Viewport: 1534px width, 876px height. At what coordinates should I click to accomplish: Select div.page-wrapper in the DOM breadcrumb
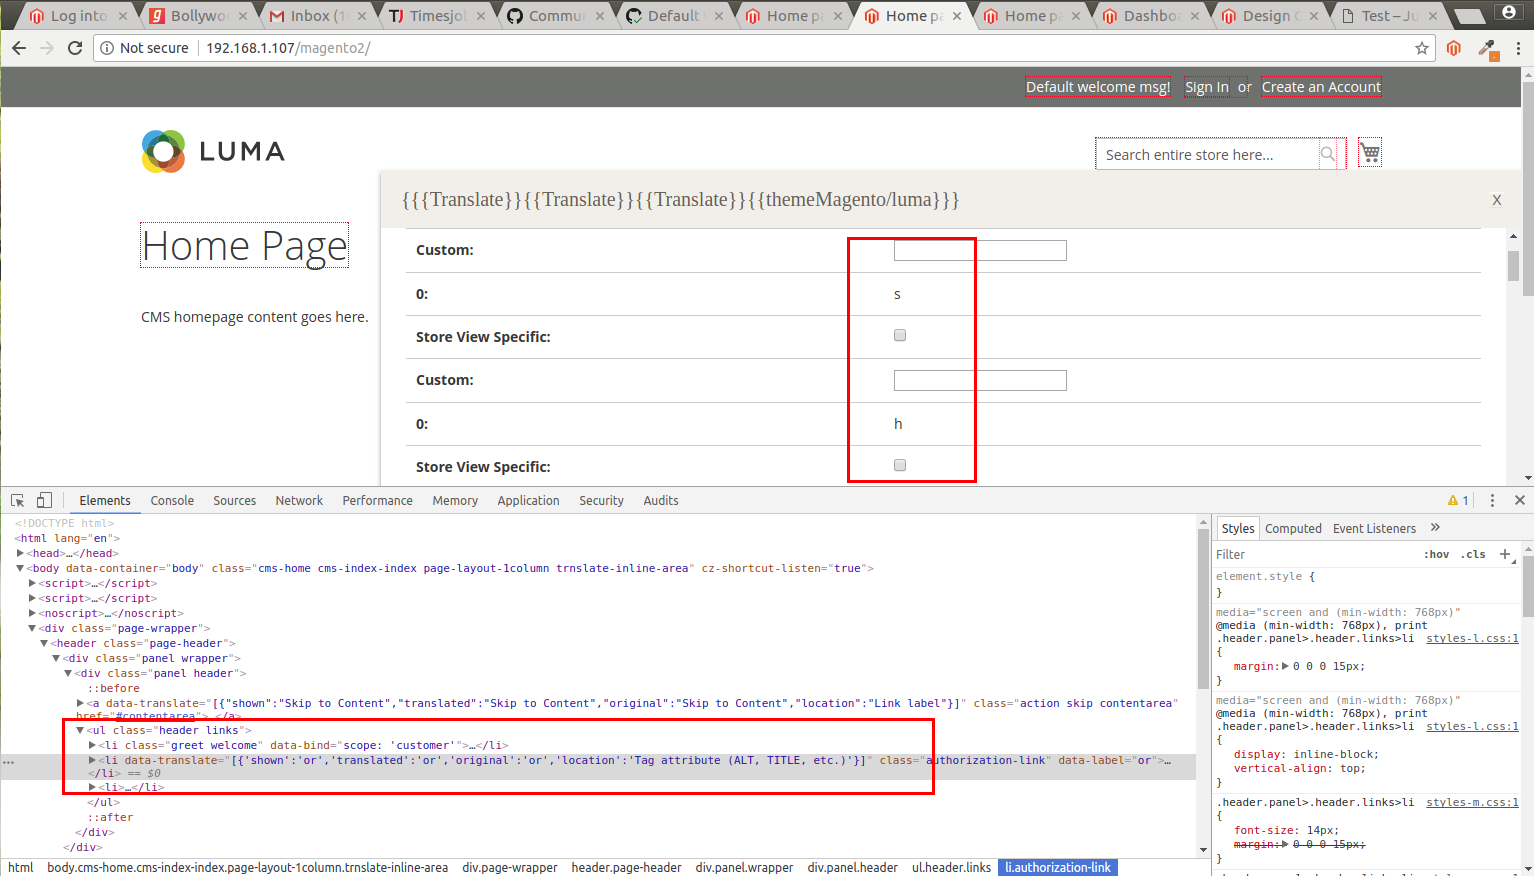(x=509, y=867)
